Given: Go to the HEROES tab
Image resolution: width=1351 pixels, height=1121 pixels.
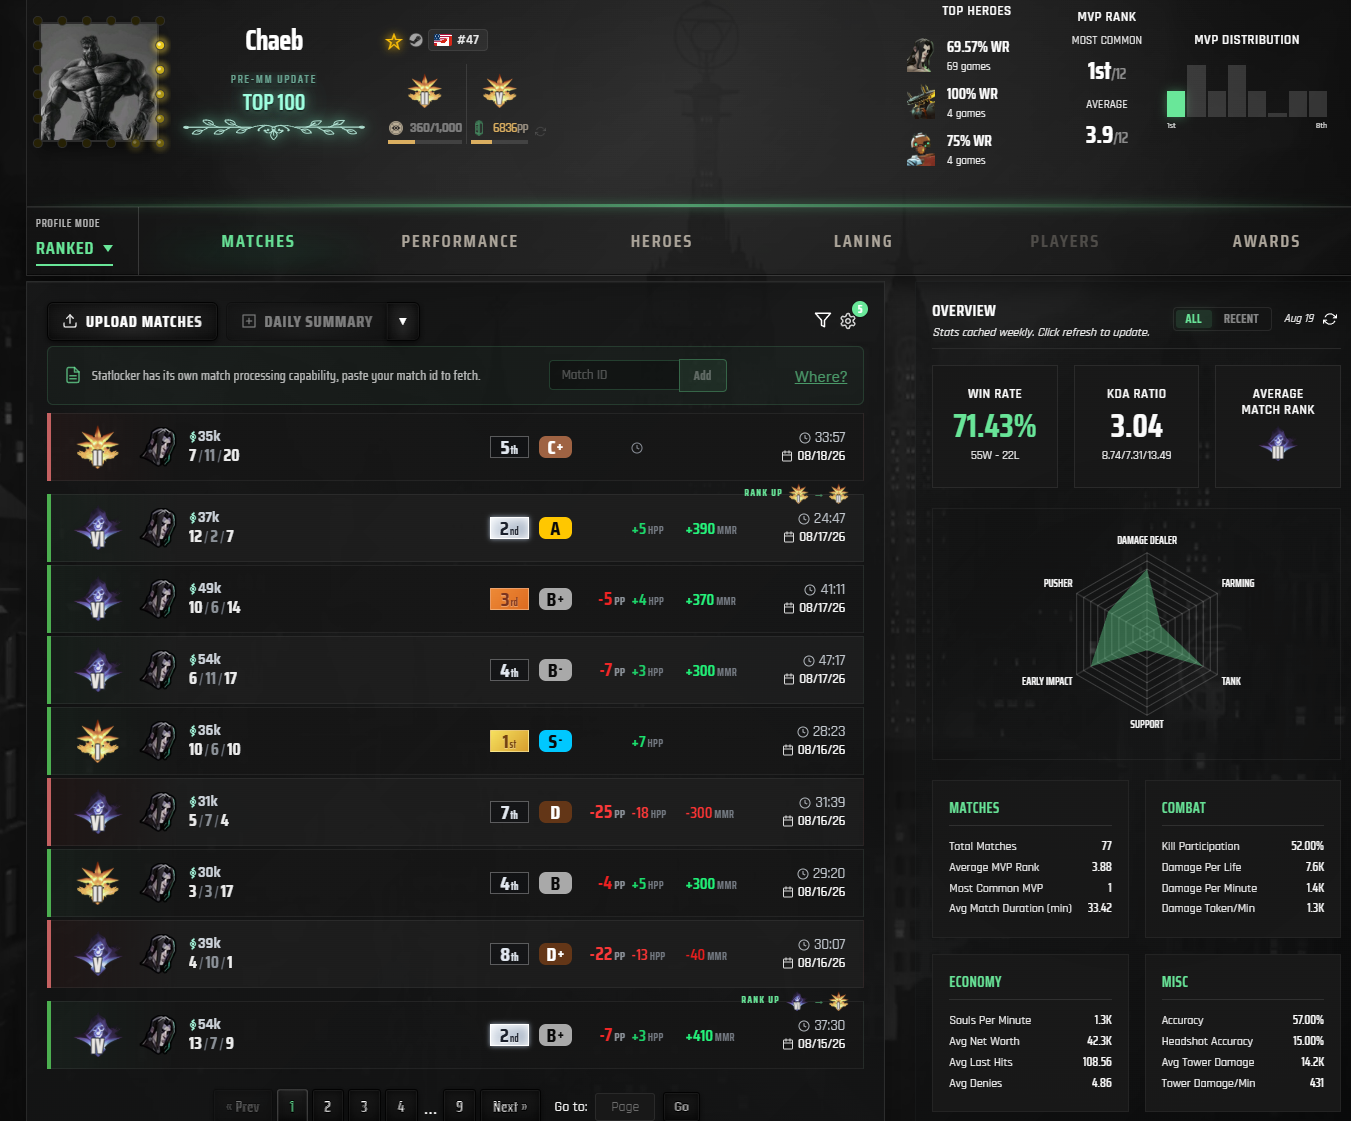Looking at the screenshot, I should (661, 241).
